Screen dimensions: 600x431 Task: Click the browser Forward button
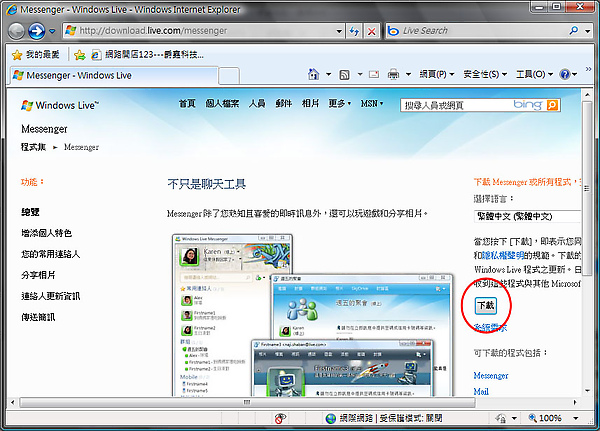pos(37,31)
